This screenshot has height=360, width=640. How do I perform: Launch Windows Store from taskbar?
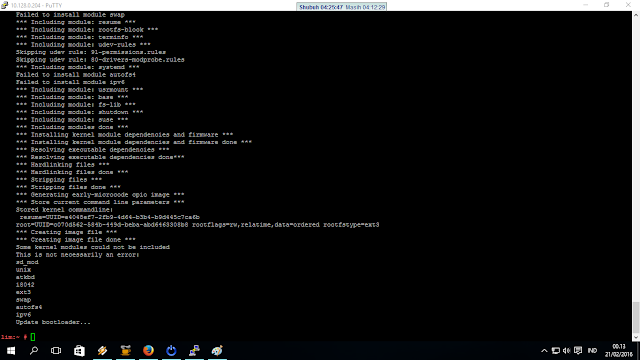click(x=79, y=351)
